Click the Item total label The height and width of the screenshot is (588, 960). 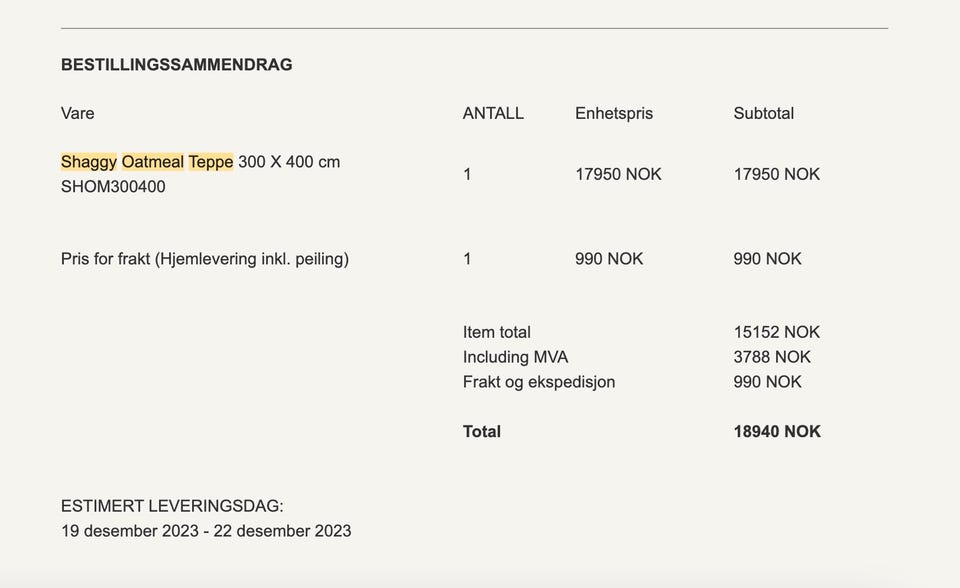(x=497, y=332)
